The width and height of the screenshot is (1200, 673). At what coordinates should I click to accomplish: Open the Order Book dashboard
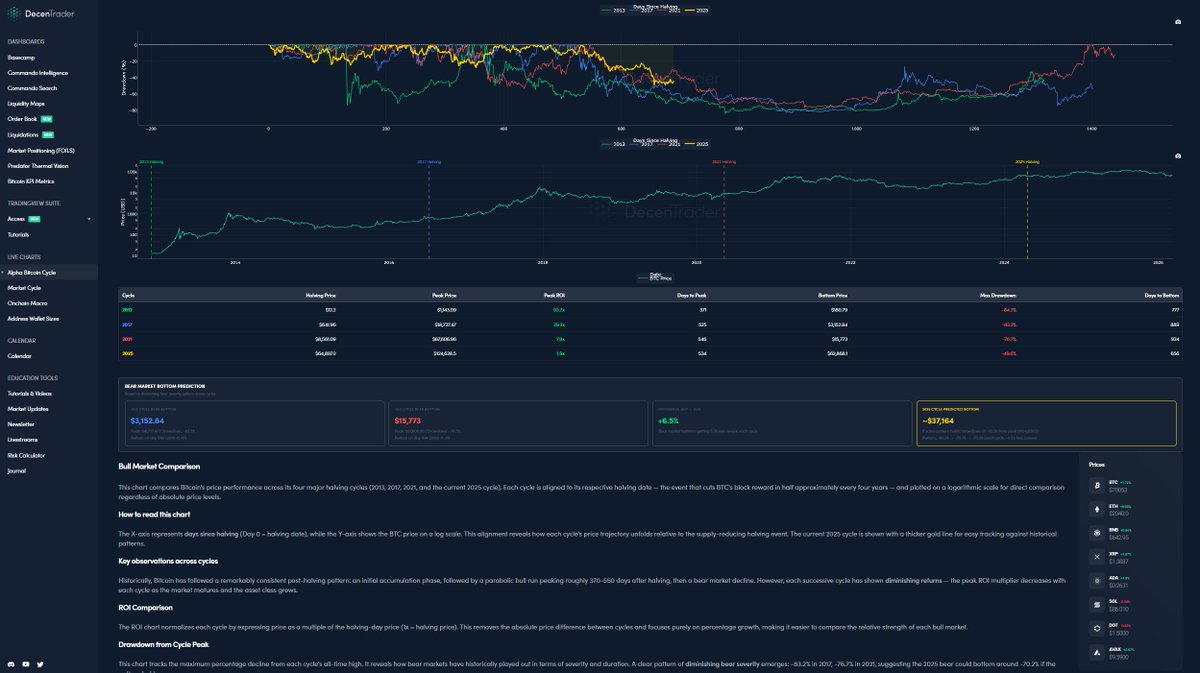click(x=22, y=119)
